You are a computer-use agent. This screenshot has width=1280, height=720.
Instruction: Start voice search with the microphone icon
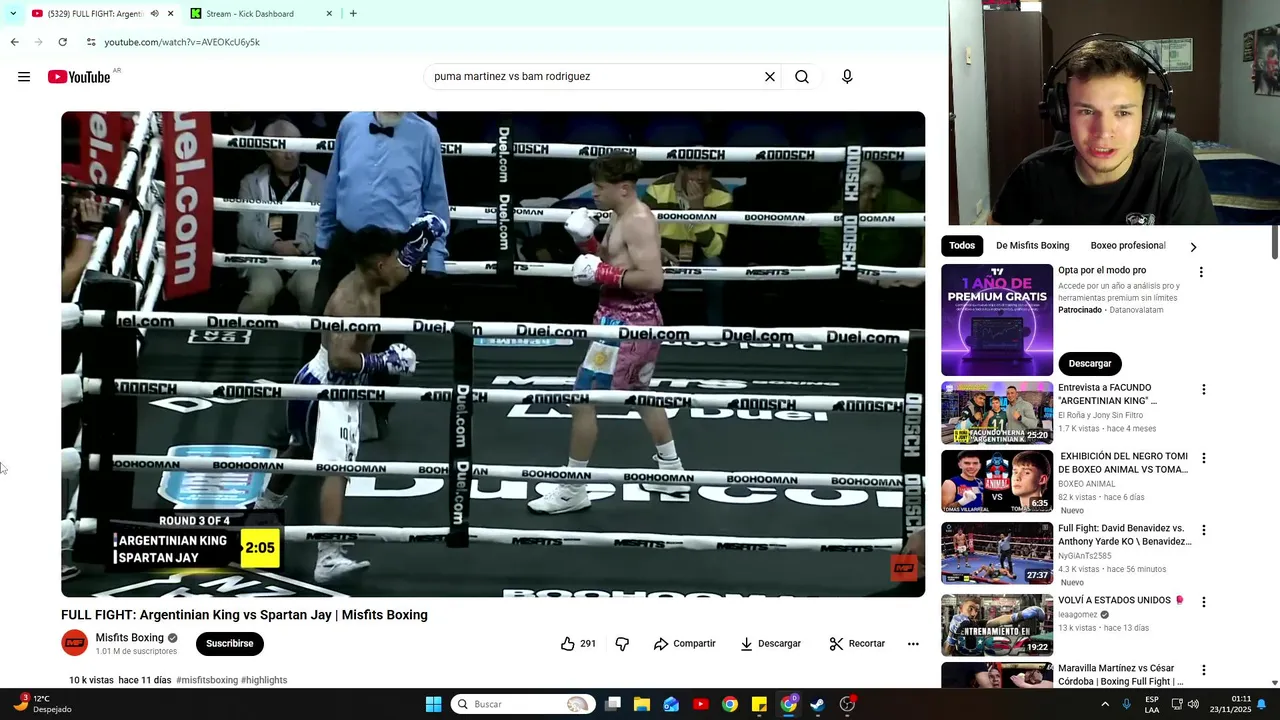tap(847, 77)
